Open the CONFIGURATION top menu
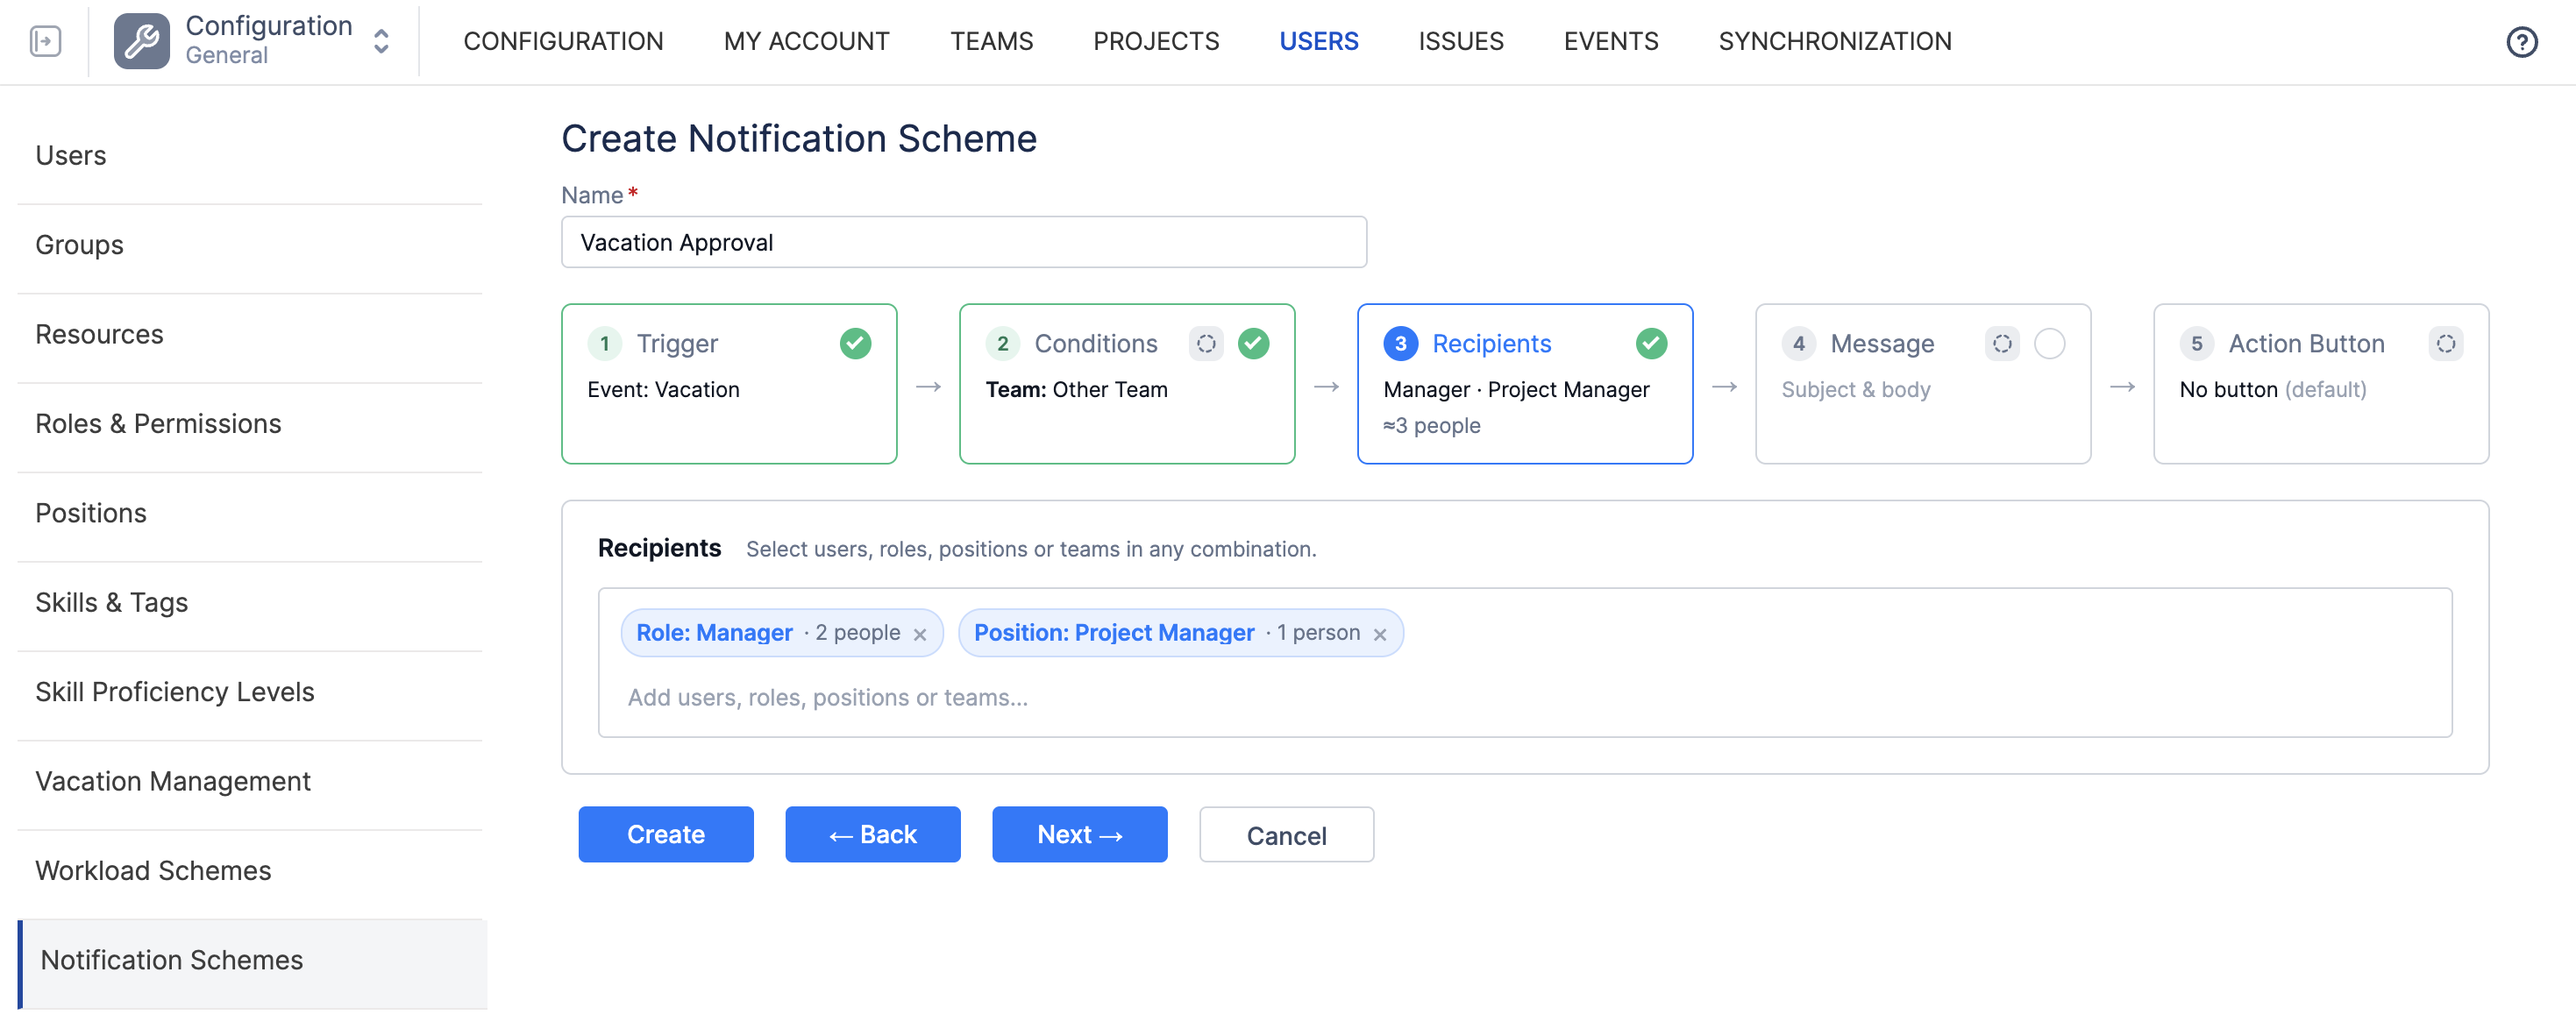The image size is (2576, 1029). coord(563,41)
